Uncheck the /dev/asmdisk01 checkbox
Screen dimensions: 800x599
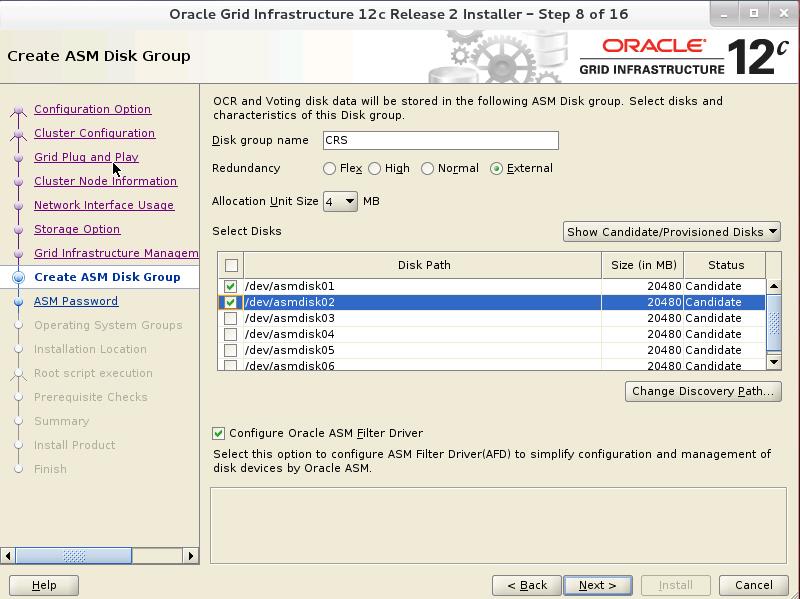coord(231,286)
